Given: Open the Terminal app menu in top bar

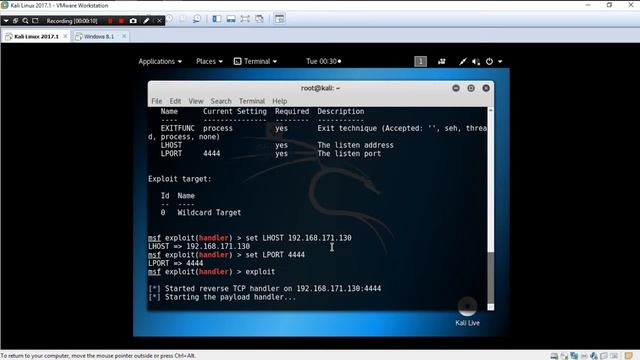Looking at the screenshot, I should click(256, 61).
